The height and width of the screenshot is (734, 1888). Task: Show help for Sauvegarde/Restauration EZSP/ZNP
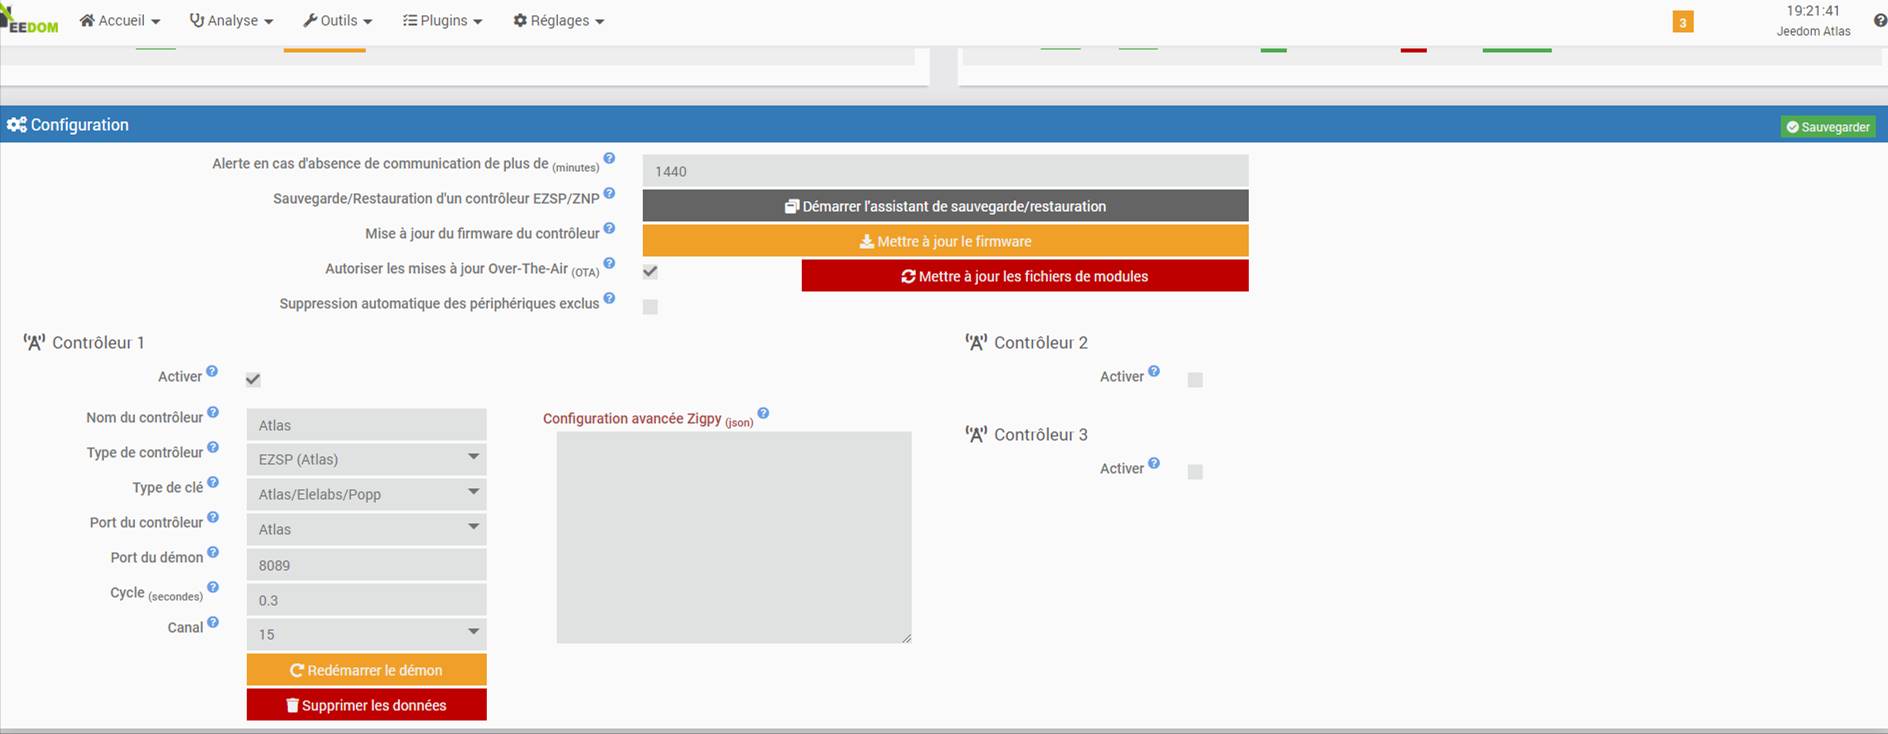(x=609, y=193)
